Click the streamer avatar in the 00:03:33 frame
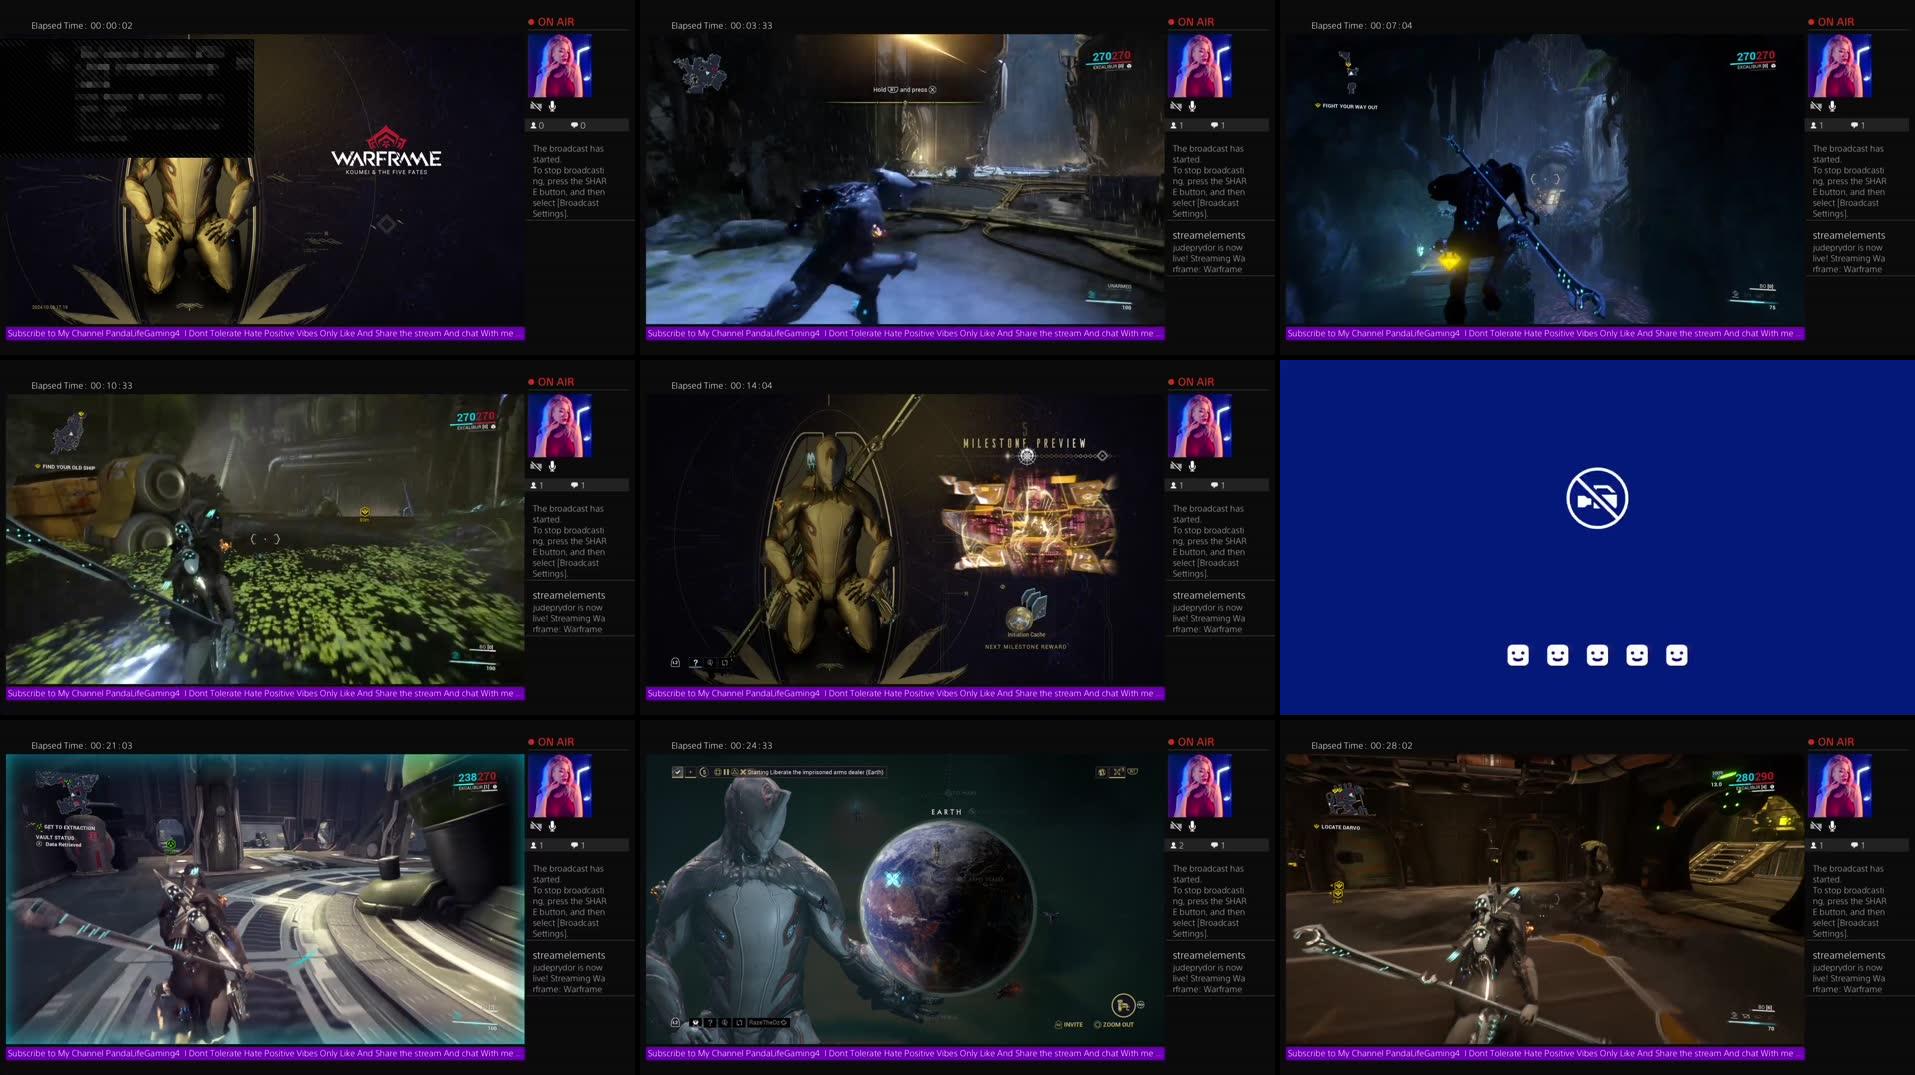The width and height of the screenshot is (1915, 1075). [x=1200, y=66]
